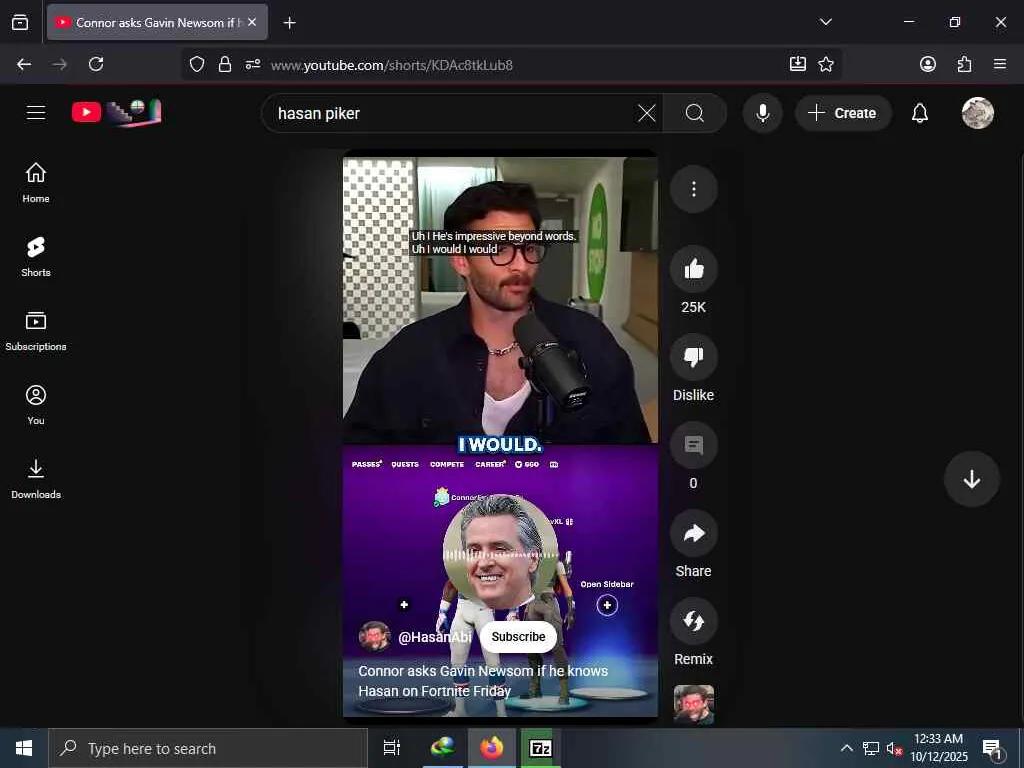Image resolution: width=1024 pixels, height=768 pixels.
Task: Select the Connor asks Gavin Newsom tab
Action: pyautogui.click(x=157, y=22)
